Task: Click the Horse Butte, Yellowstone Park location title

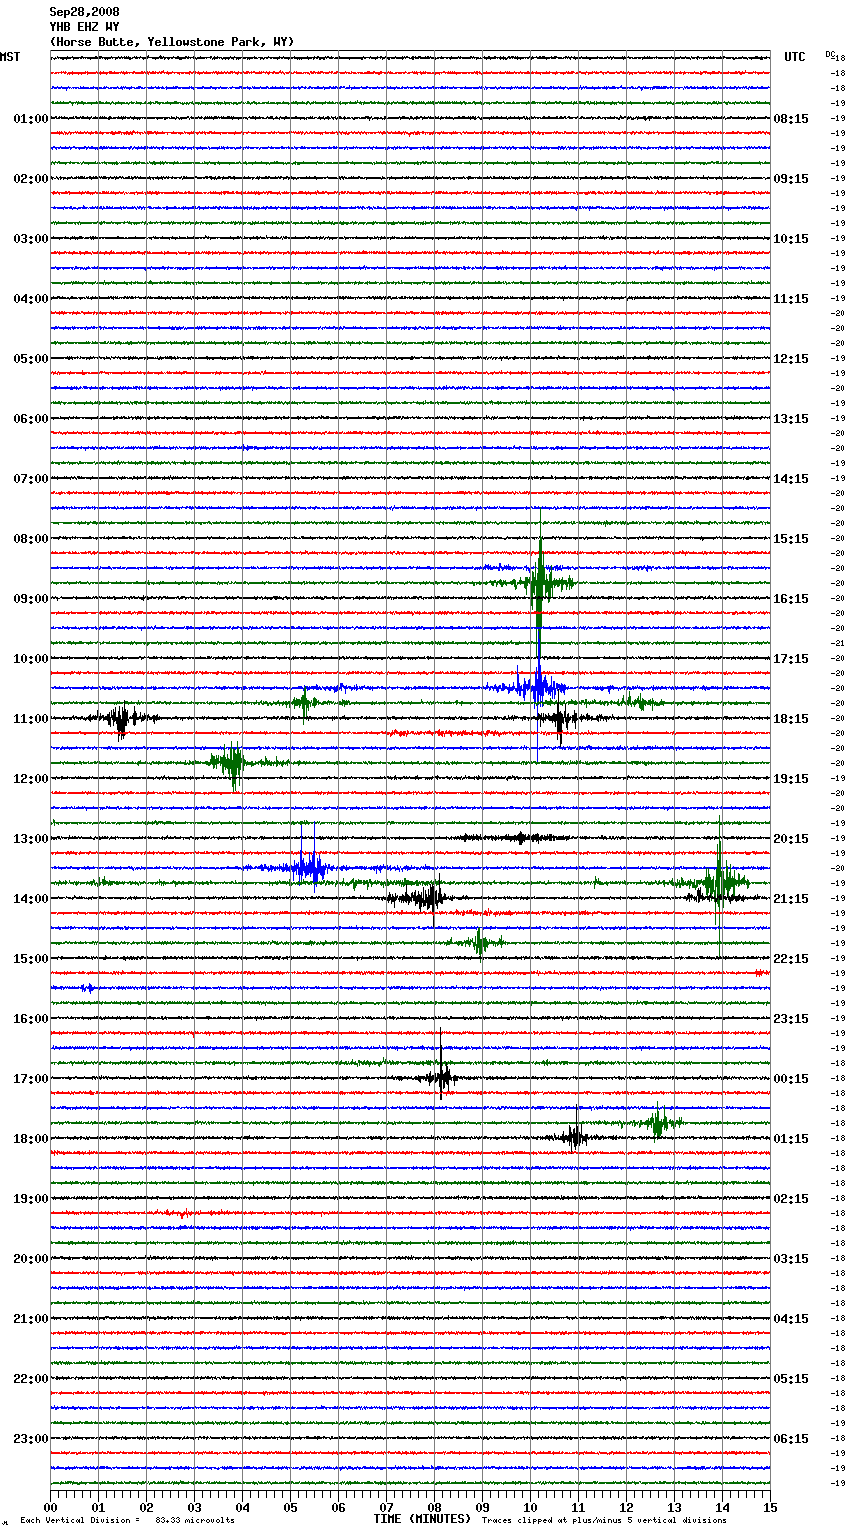Action: [172, 42]
